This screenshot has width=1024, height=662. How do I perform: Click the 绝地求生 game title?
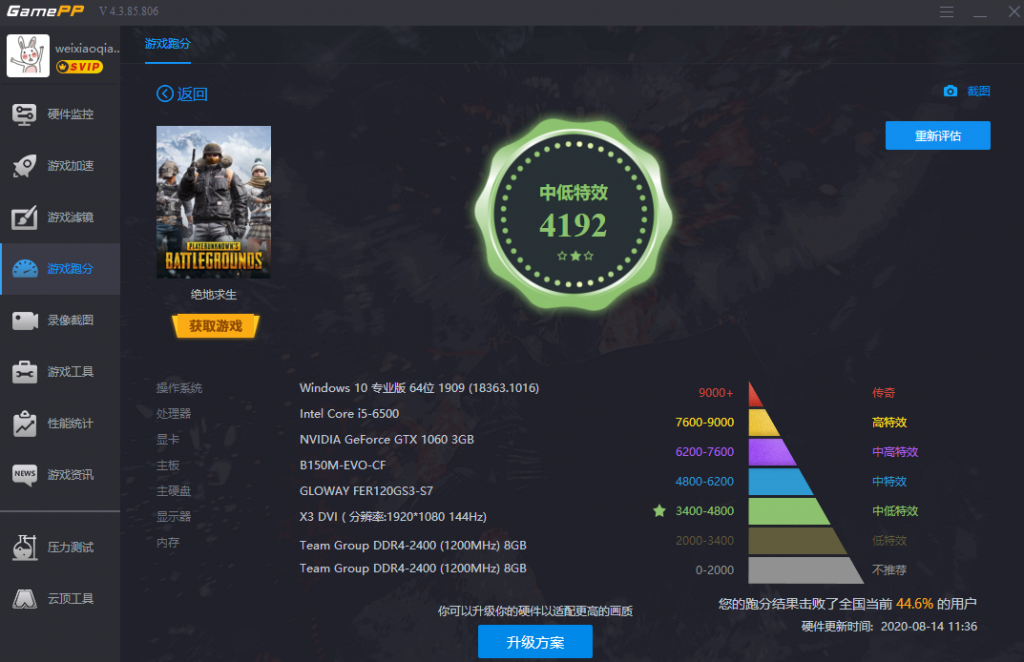click(214, 294)
